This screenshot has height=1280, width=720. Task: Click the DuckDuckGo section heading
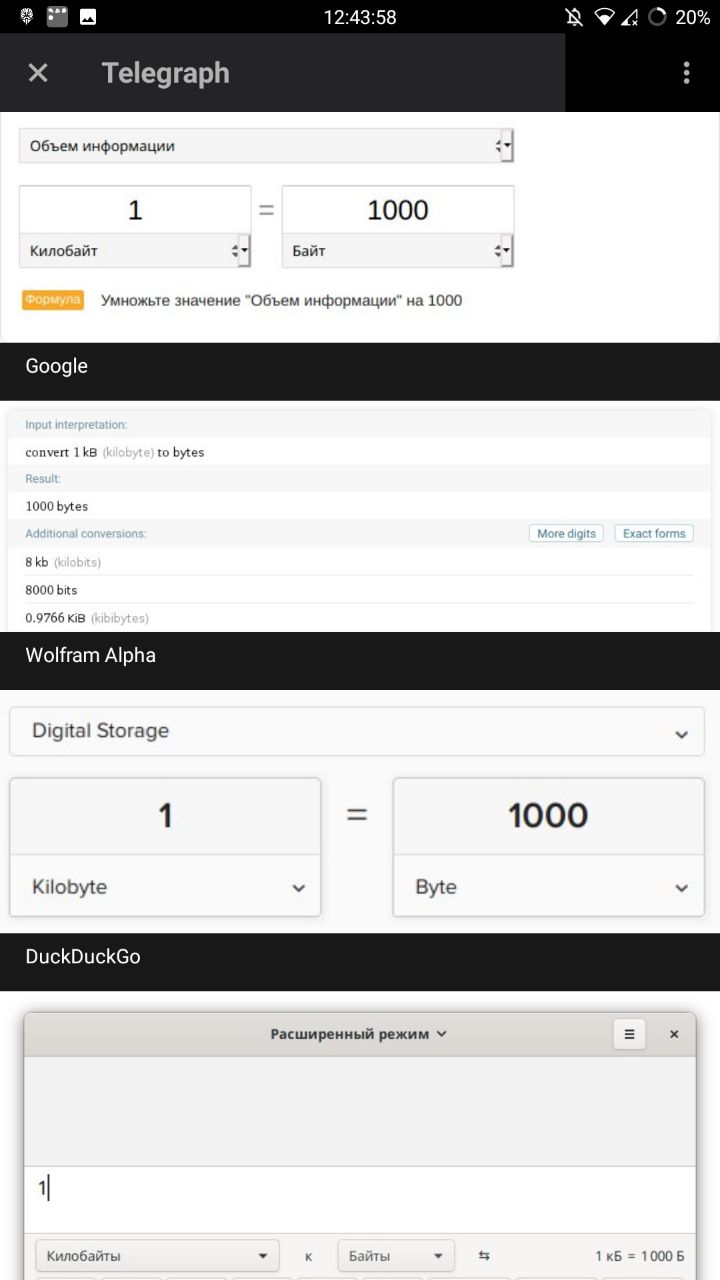(x=83, y=956)
